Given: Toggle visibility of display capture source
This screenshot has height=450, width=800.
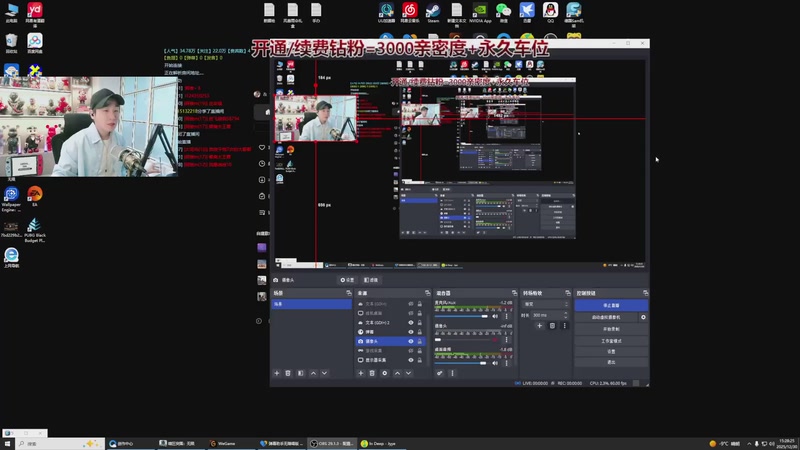Looking at the screenshot, I should click(411, 360).
